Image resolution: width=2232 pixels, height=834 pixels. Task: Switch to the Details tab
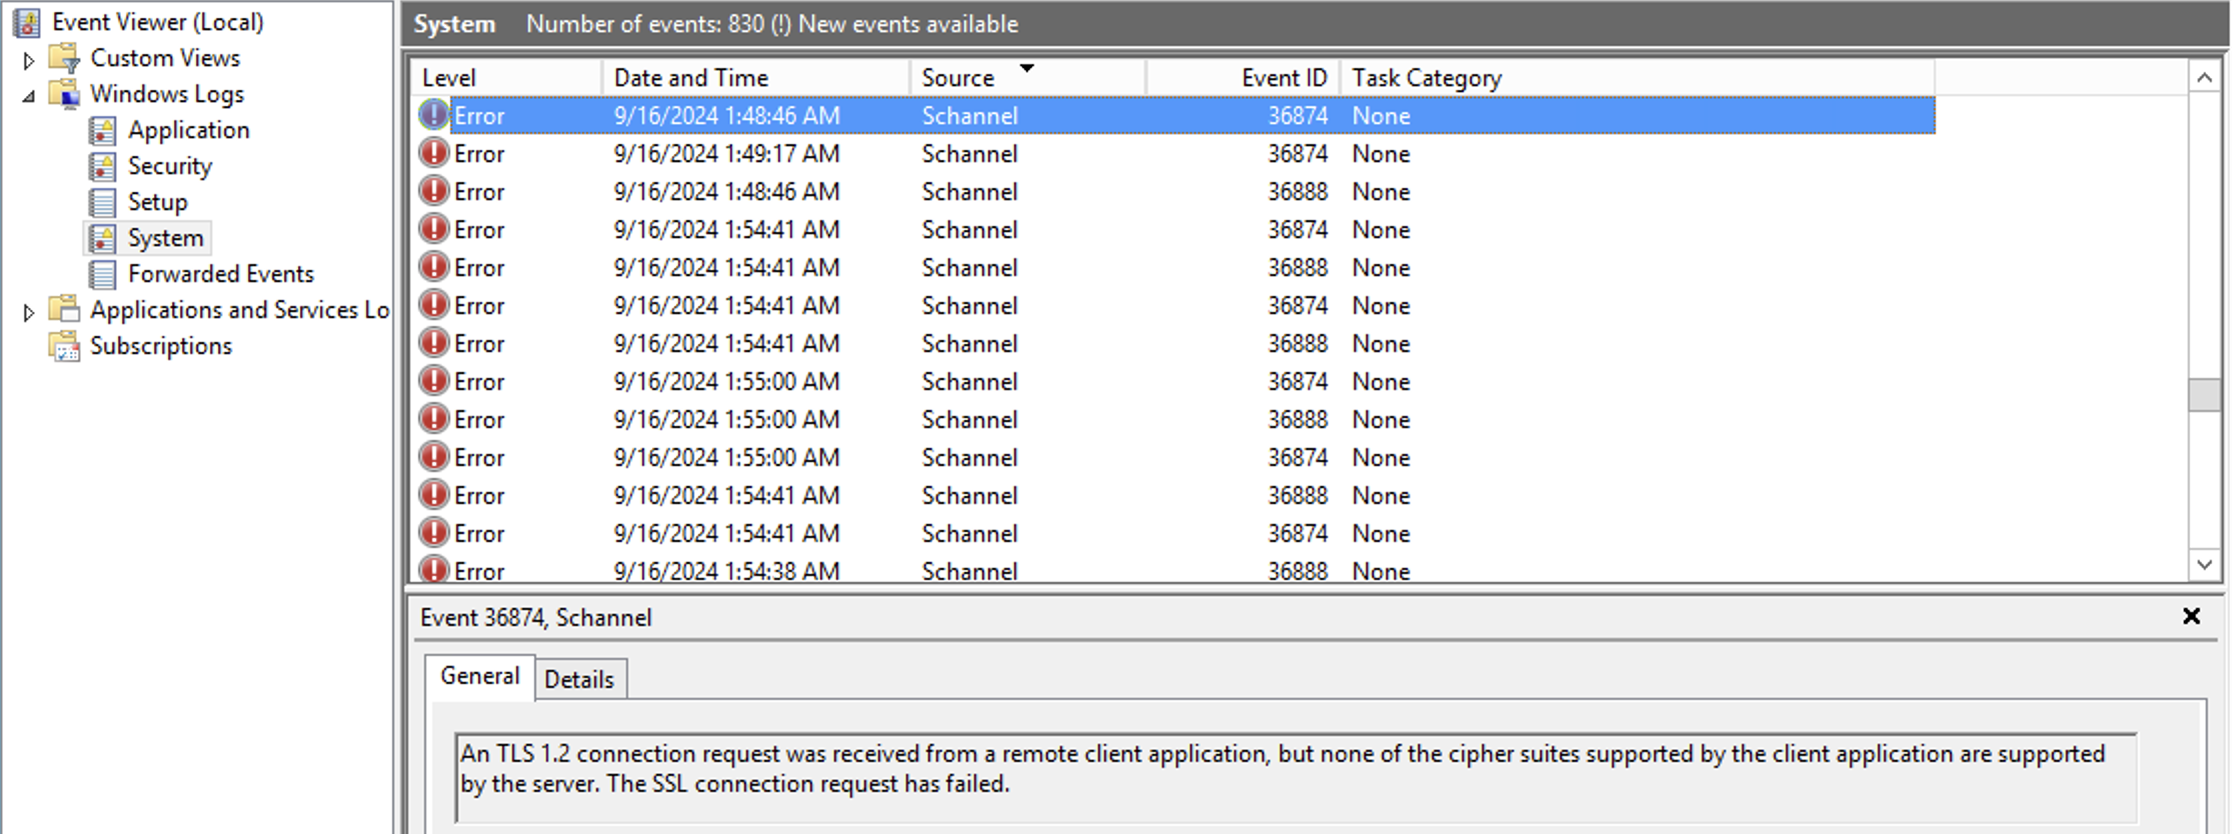tap(579, 679)
